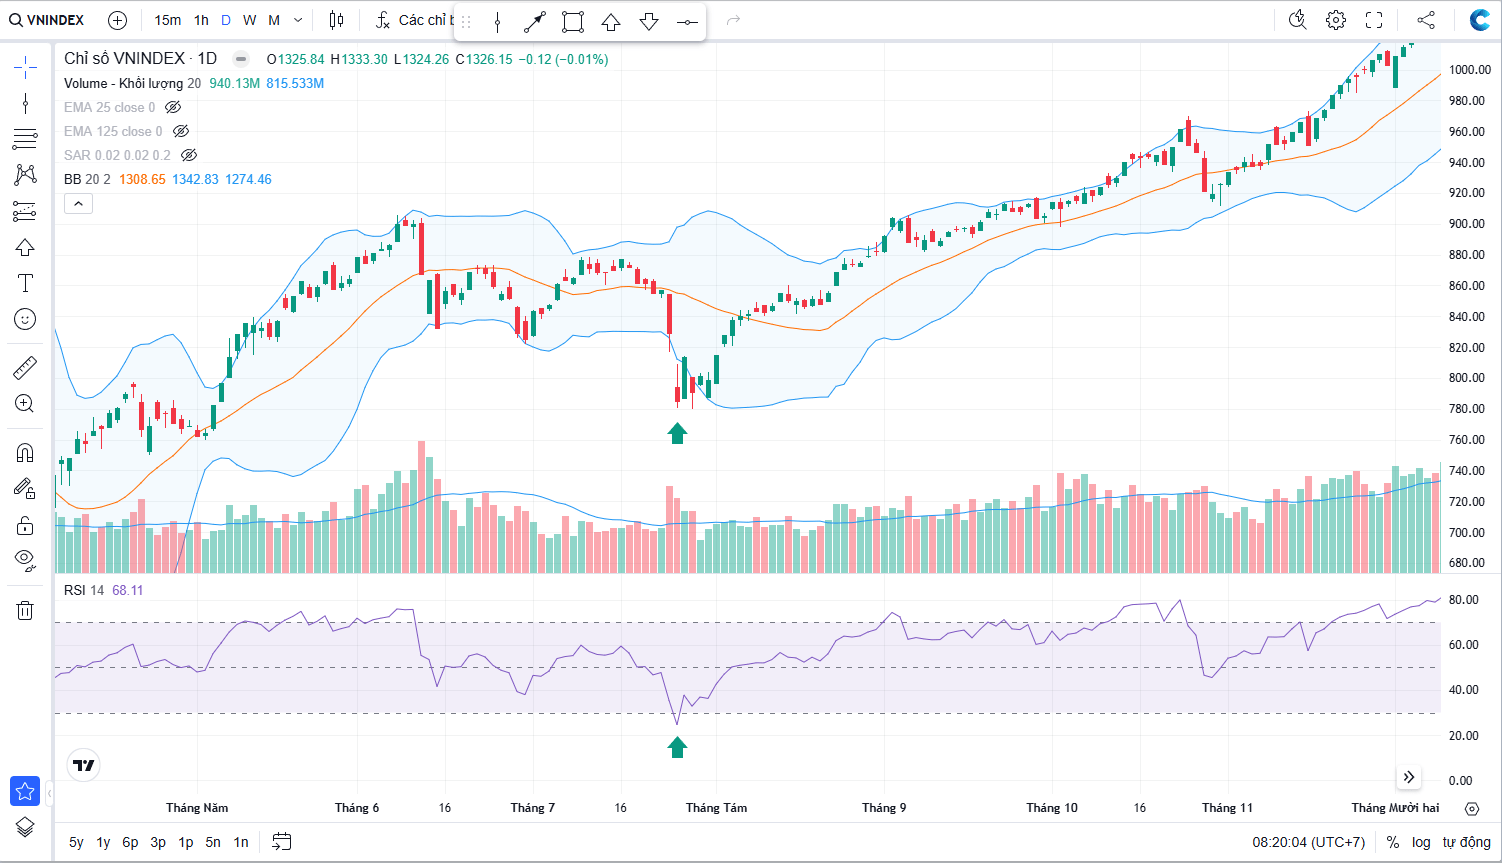Screen dimensions: 1502x863
Task: Open quick search lightning magnifier
Action: click(1298, 20)
